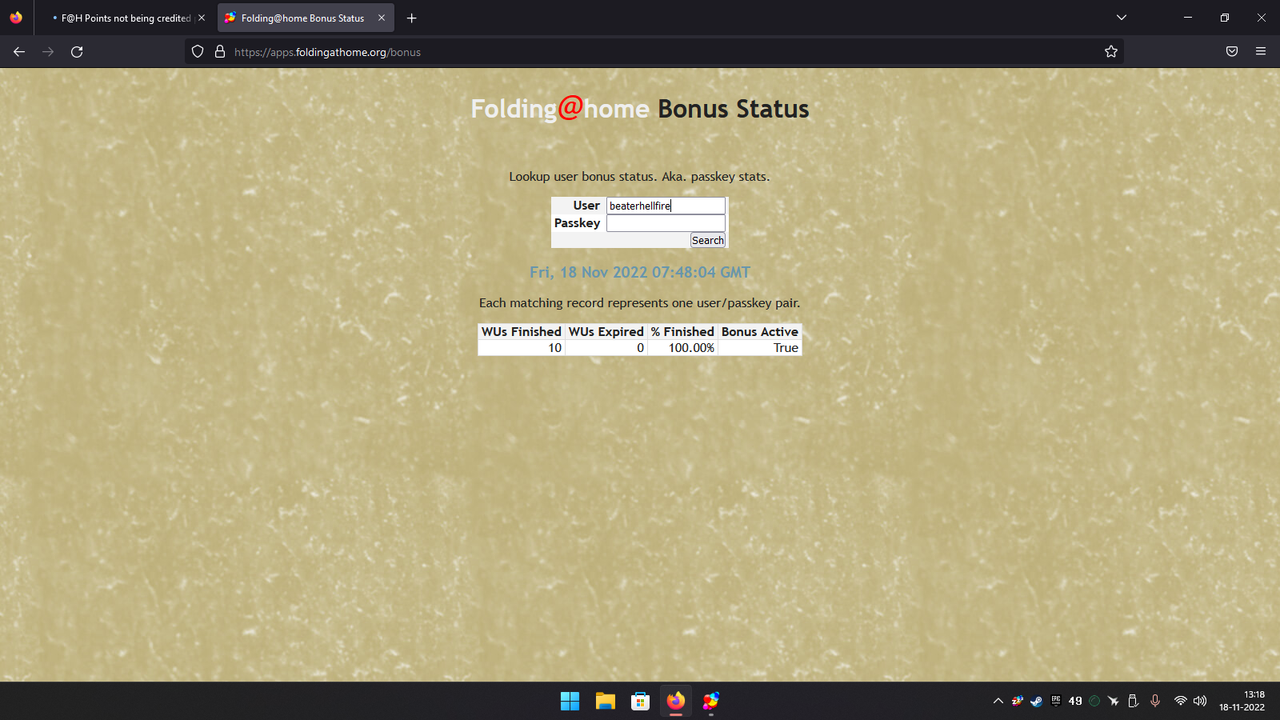Click the % Finished column header

click(682, 331)
